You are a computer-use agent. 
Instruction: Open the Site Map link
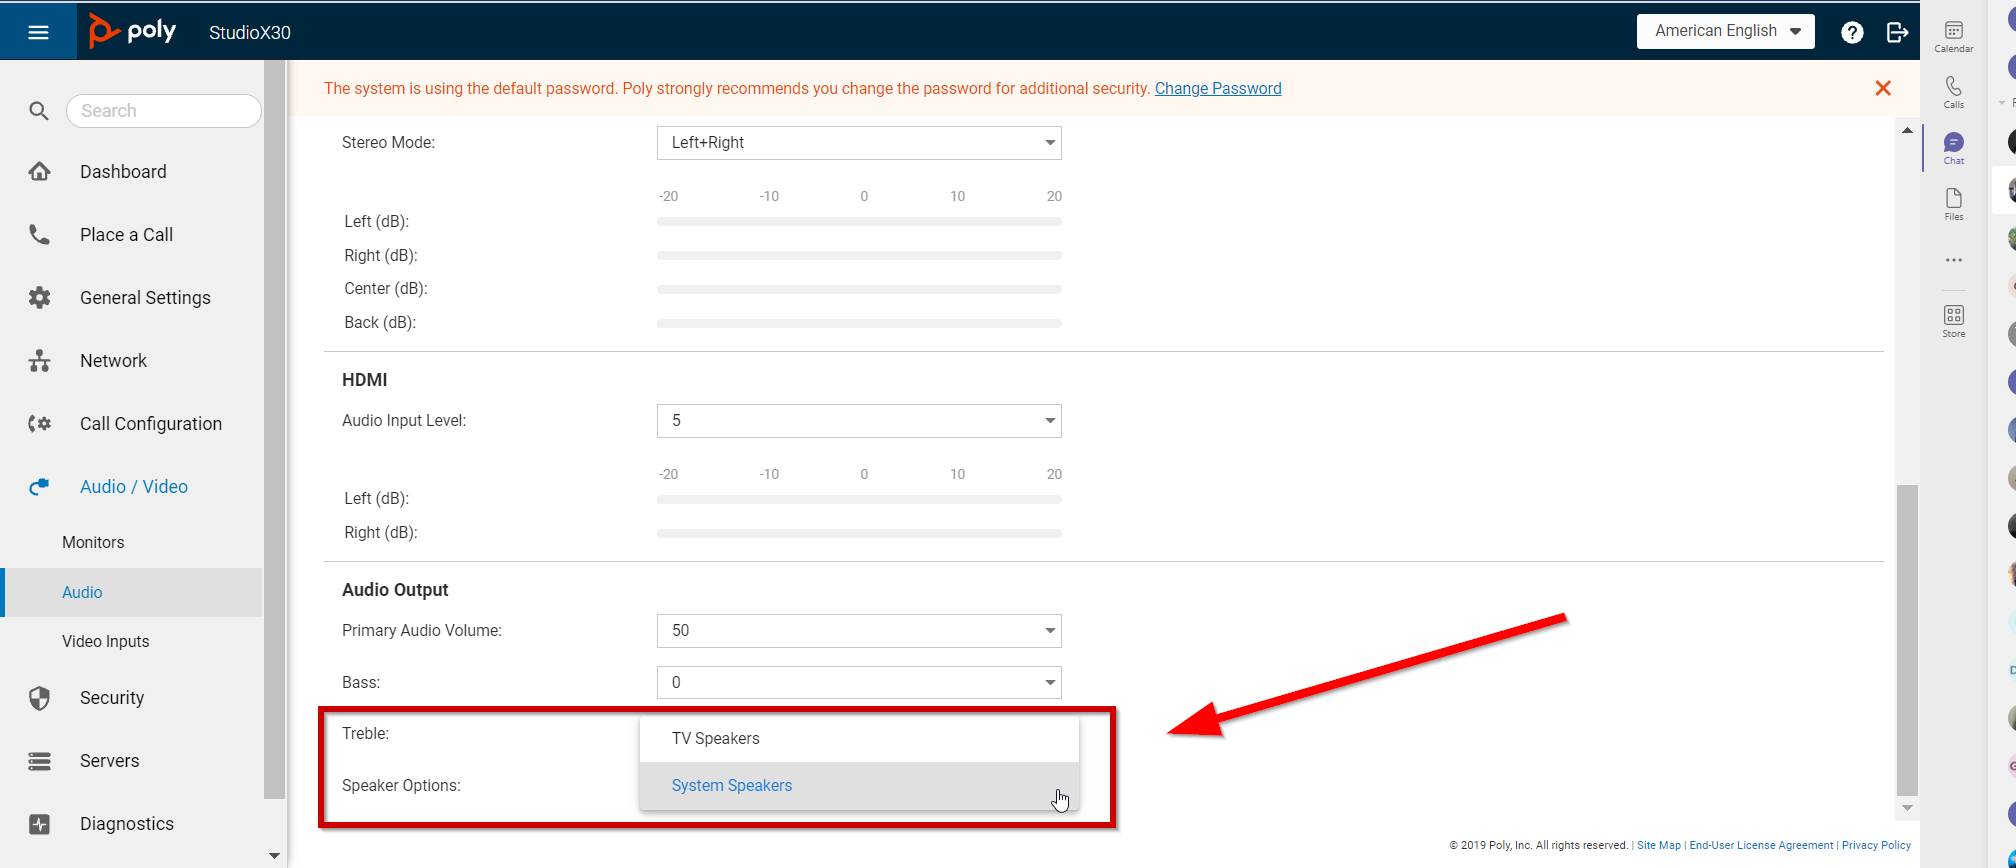pyautogui.click(x=1659, y=845)
